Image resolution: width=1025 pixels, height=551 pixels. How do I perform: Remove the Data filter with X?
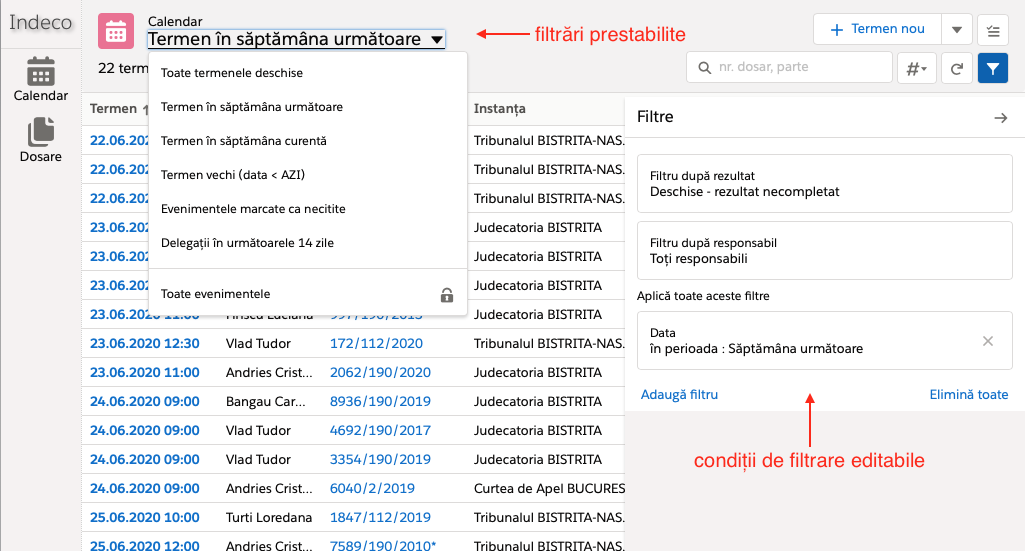click(988, 341)
